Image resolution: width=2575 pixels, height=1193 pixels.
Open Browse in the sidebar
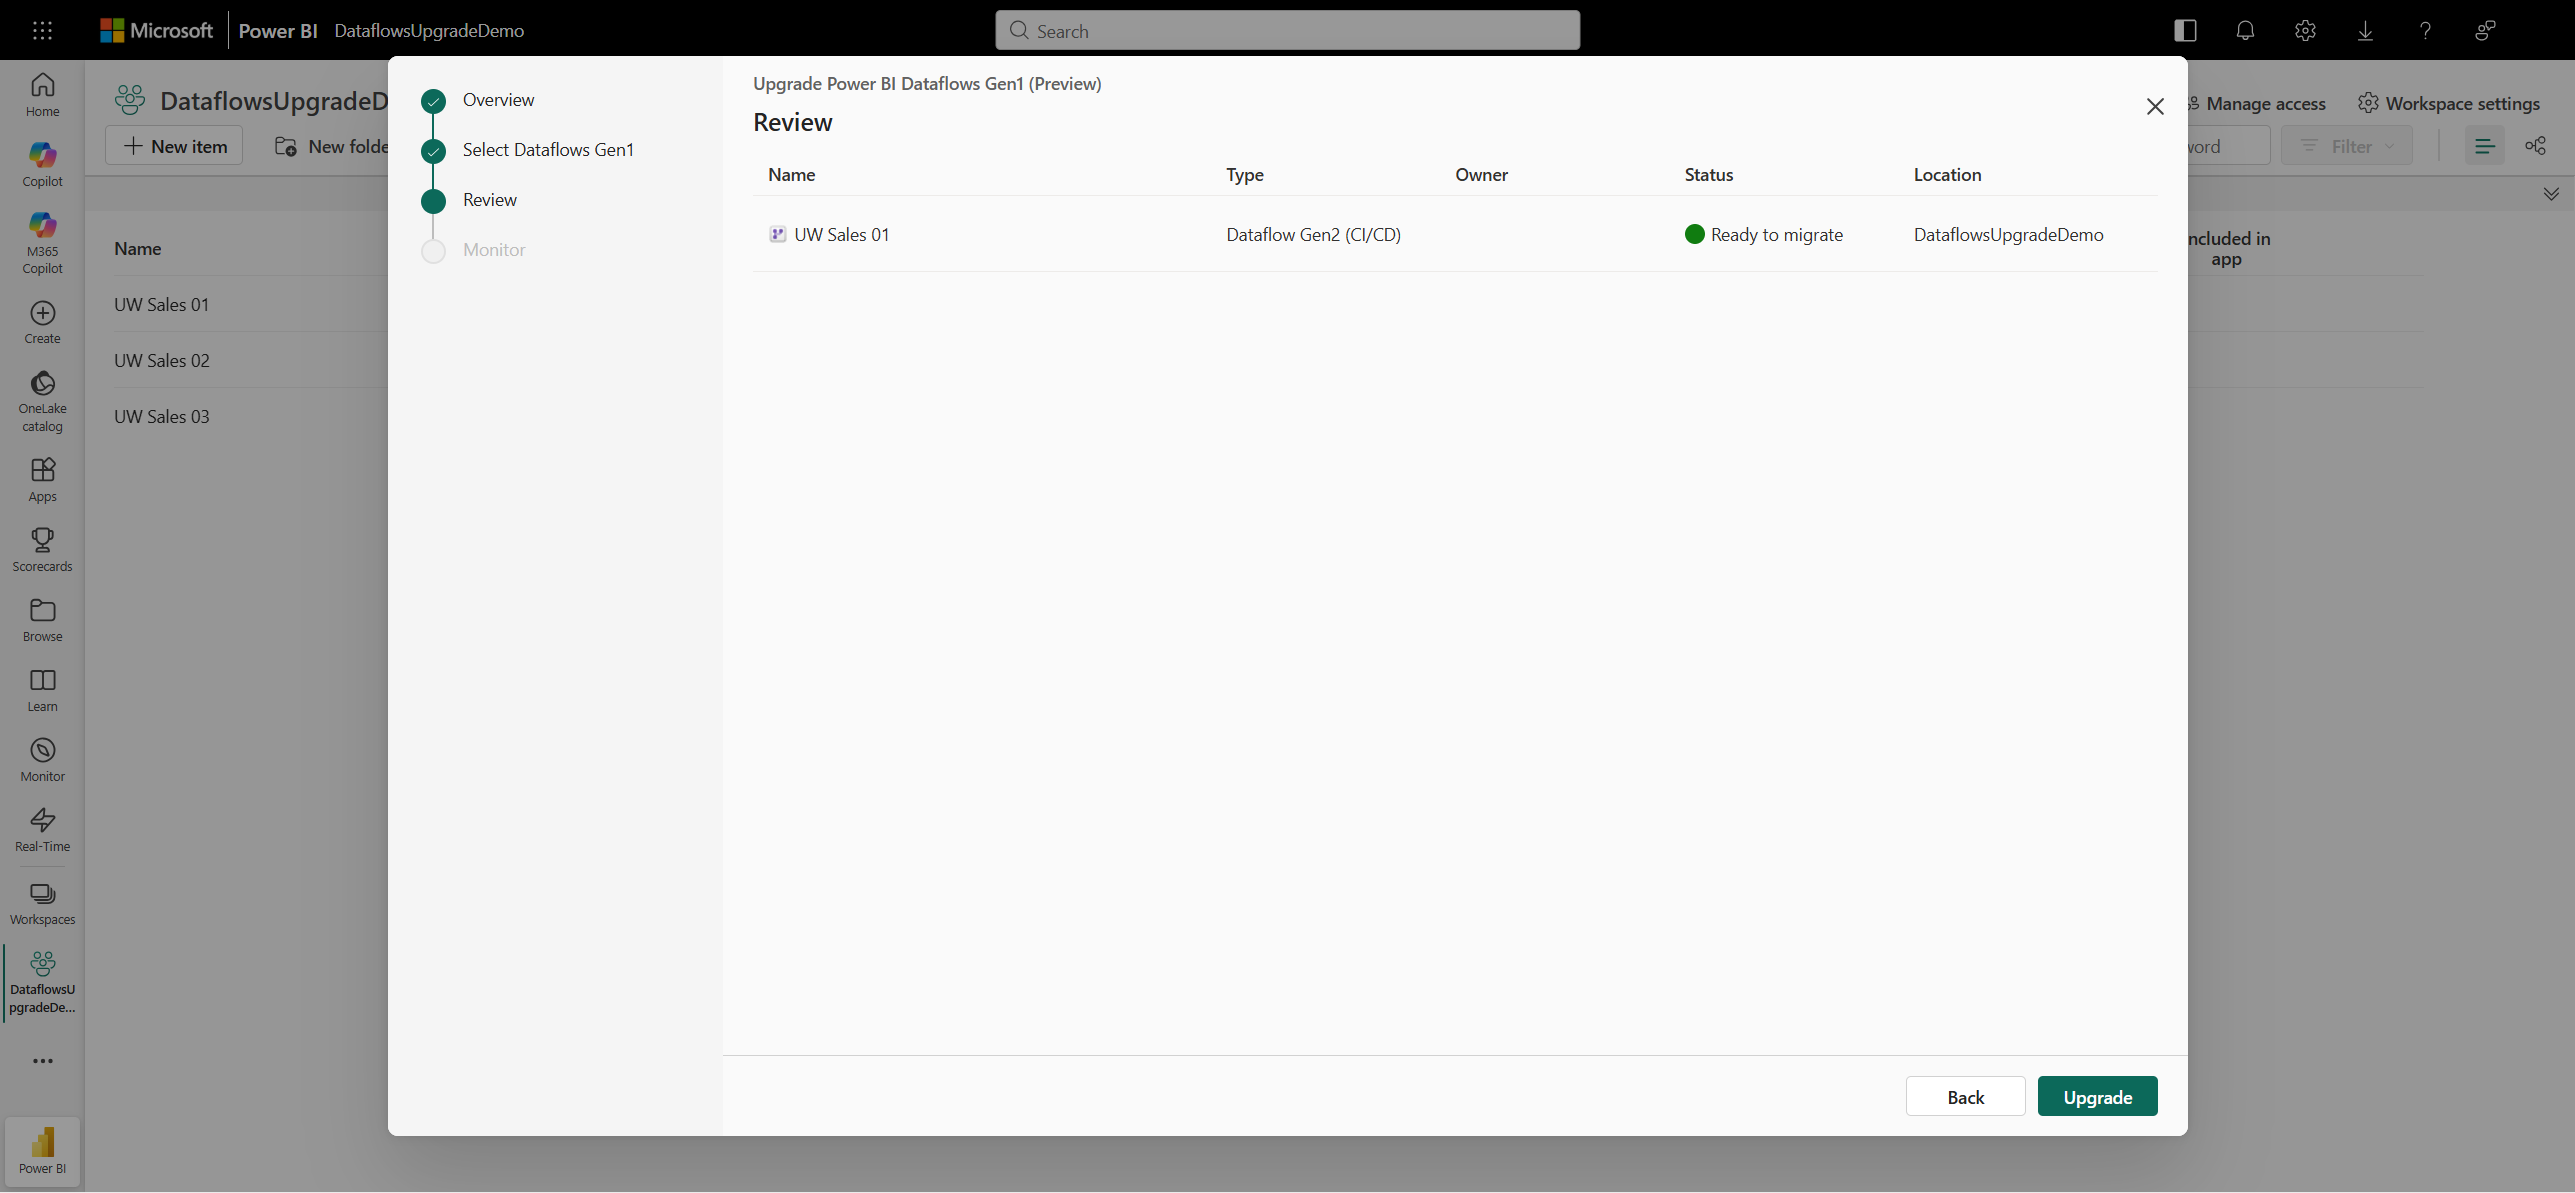coord(42,620)
